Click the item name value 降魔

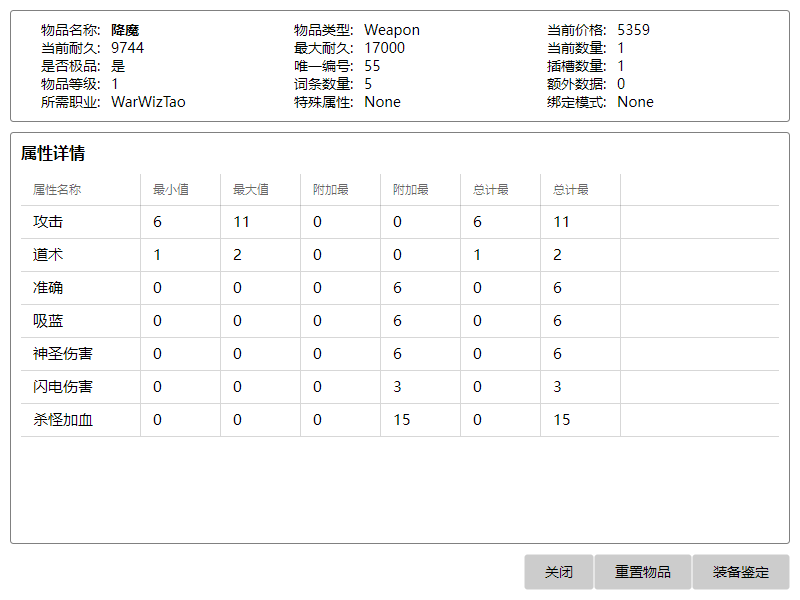[x=125, y=30]
